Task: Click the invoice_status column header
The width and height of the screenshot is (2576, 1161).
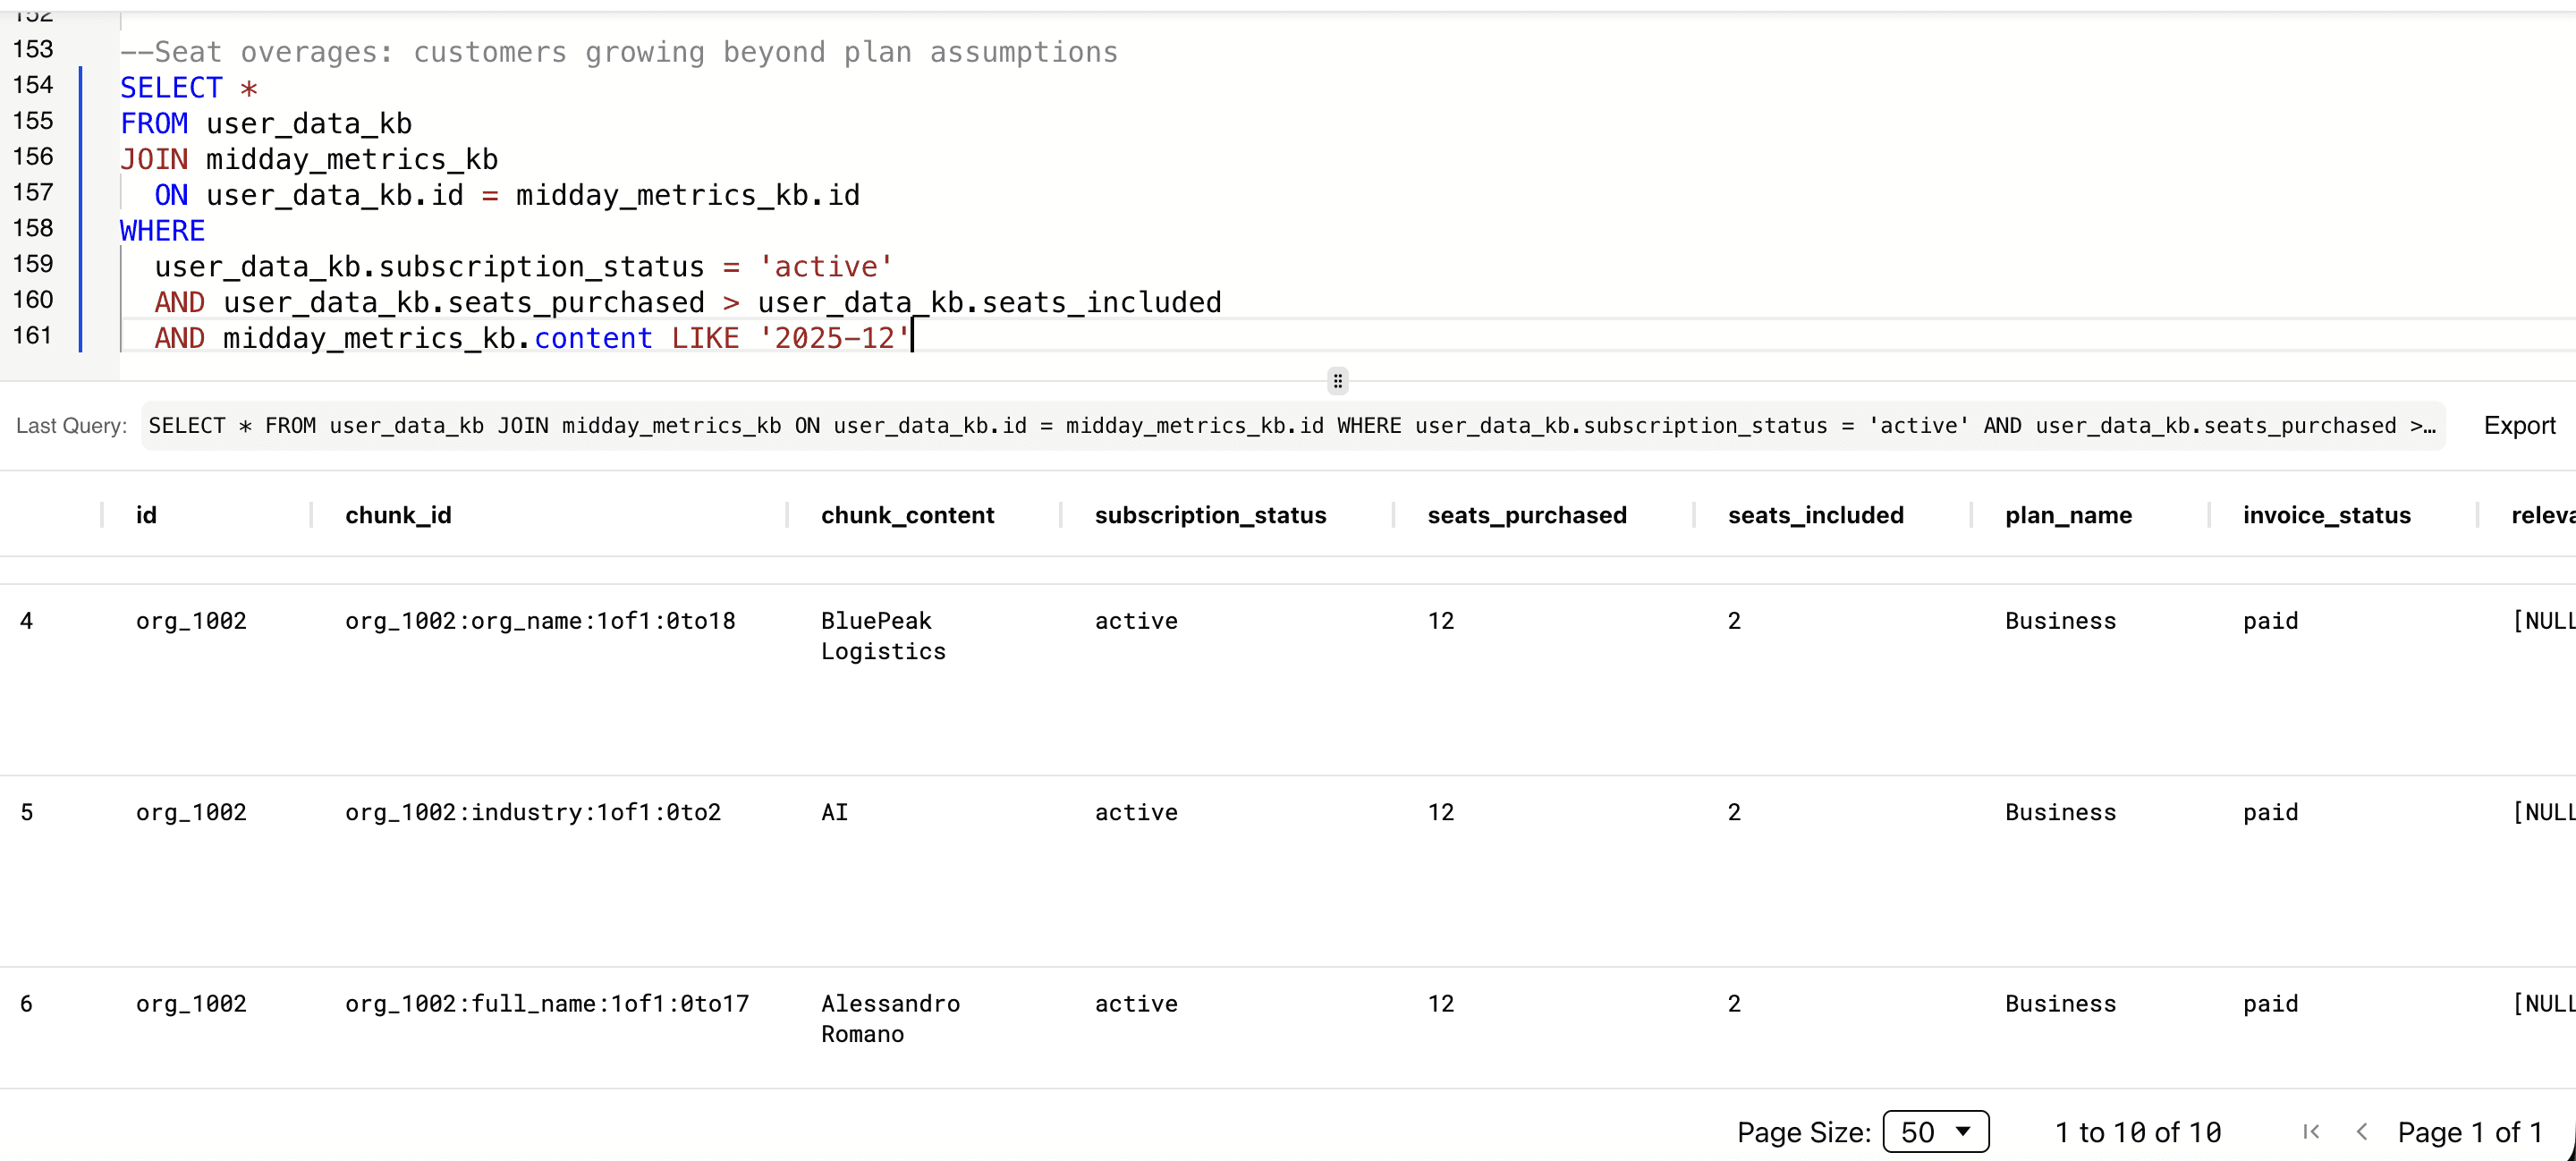Action: coord(2325,515)
